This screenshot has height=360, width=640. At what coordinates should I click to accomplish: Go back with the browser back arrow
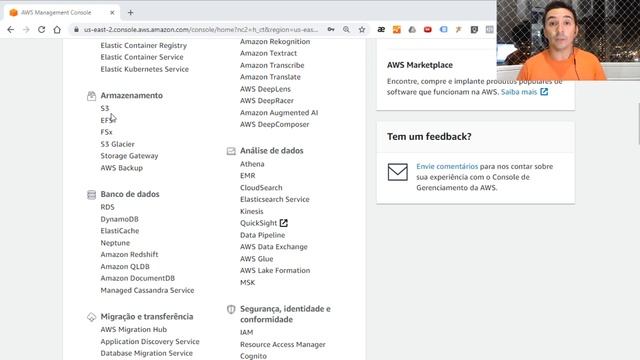(x=11, y=29)
